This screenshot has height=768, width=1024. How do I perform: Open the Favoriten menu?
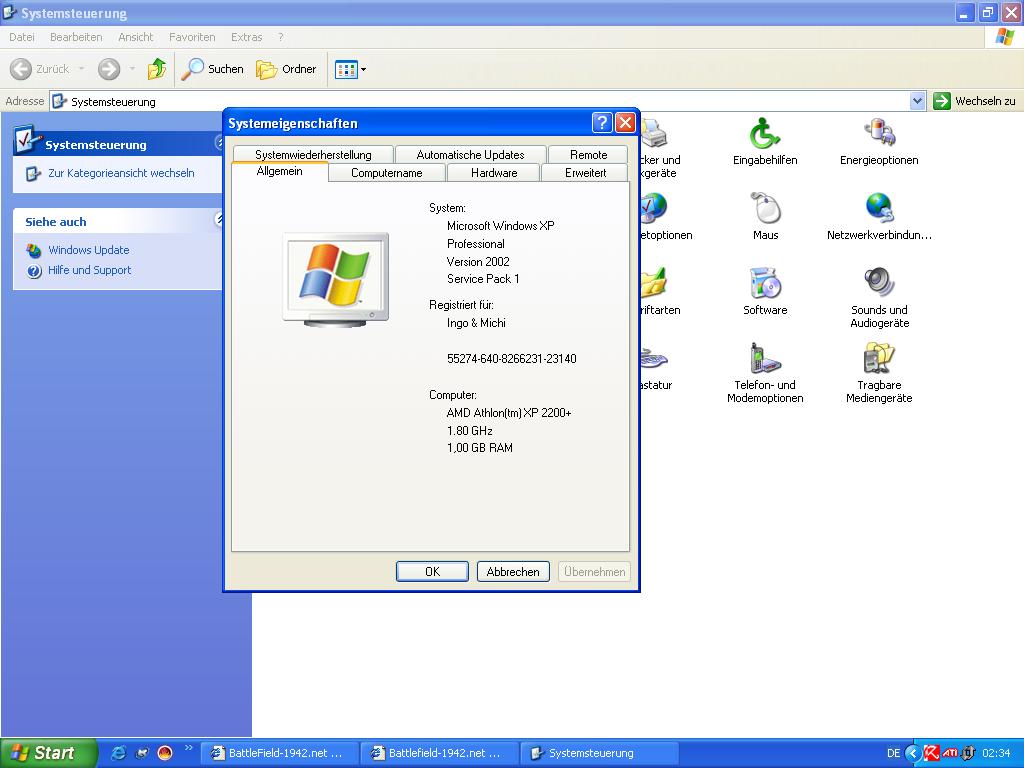(192, 37)
